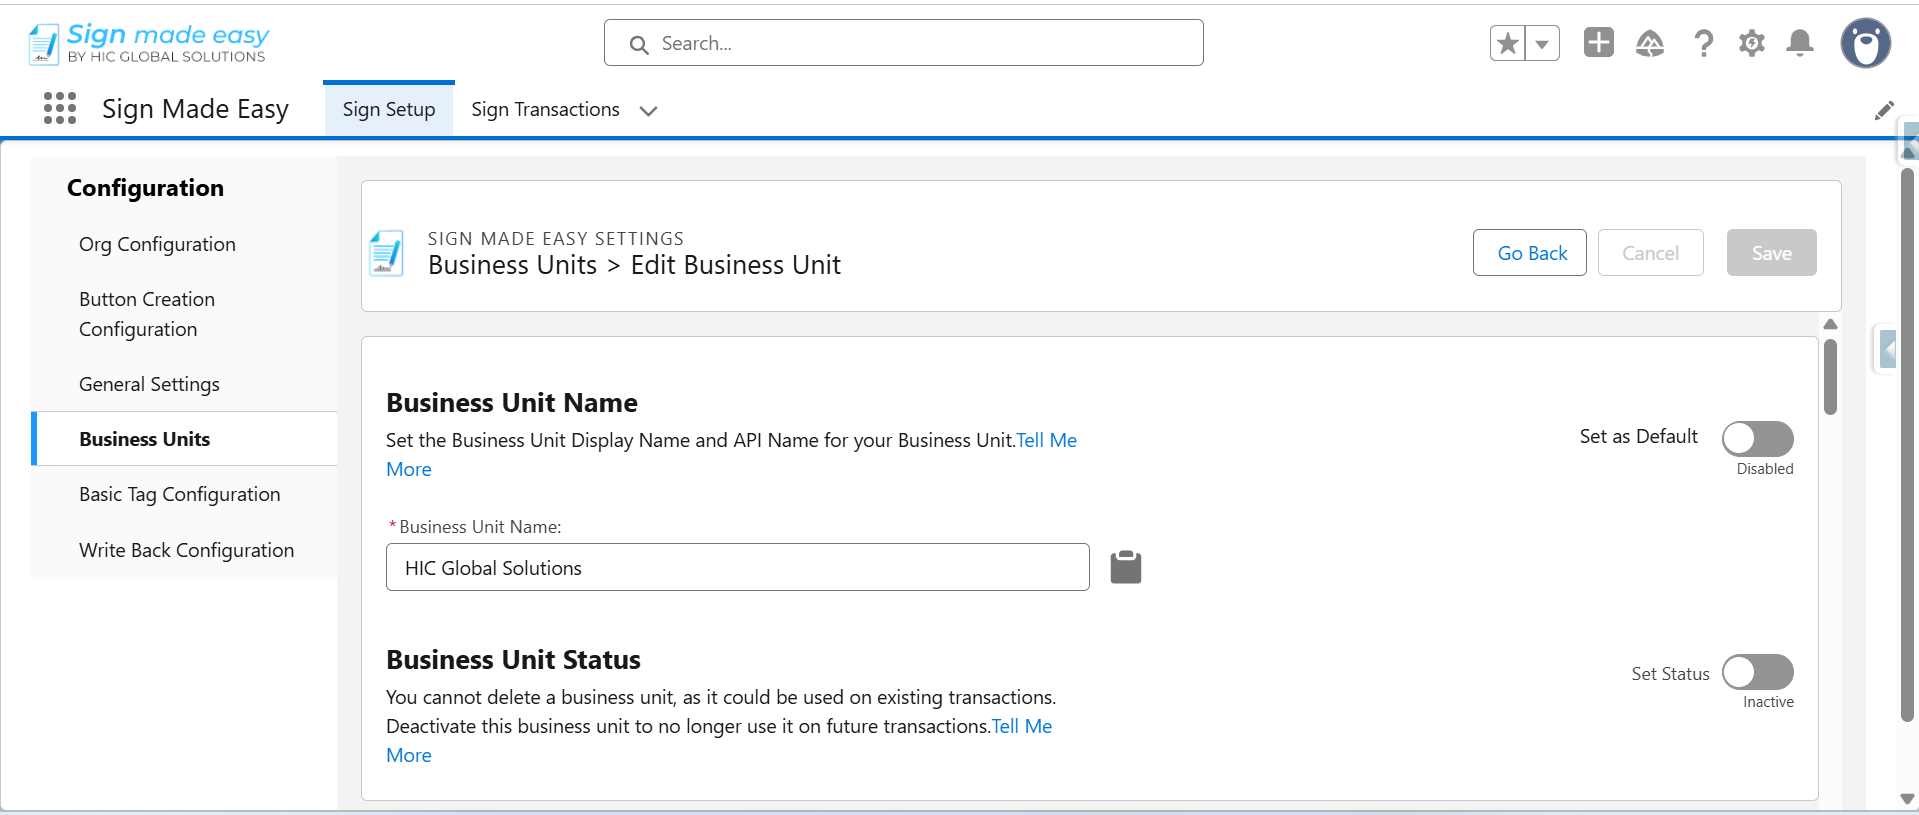Click the Business Unit Status heading
Screen dimensions: 1919x815
513,660
